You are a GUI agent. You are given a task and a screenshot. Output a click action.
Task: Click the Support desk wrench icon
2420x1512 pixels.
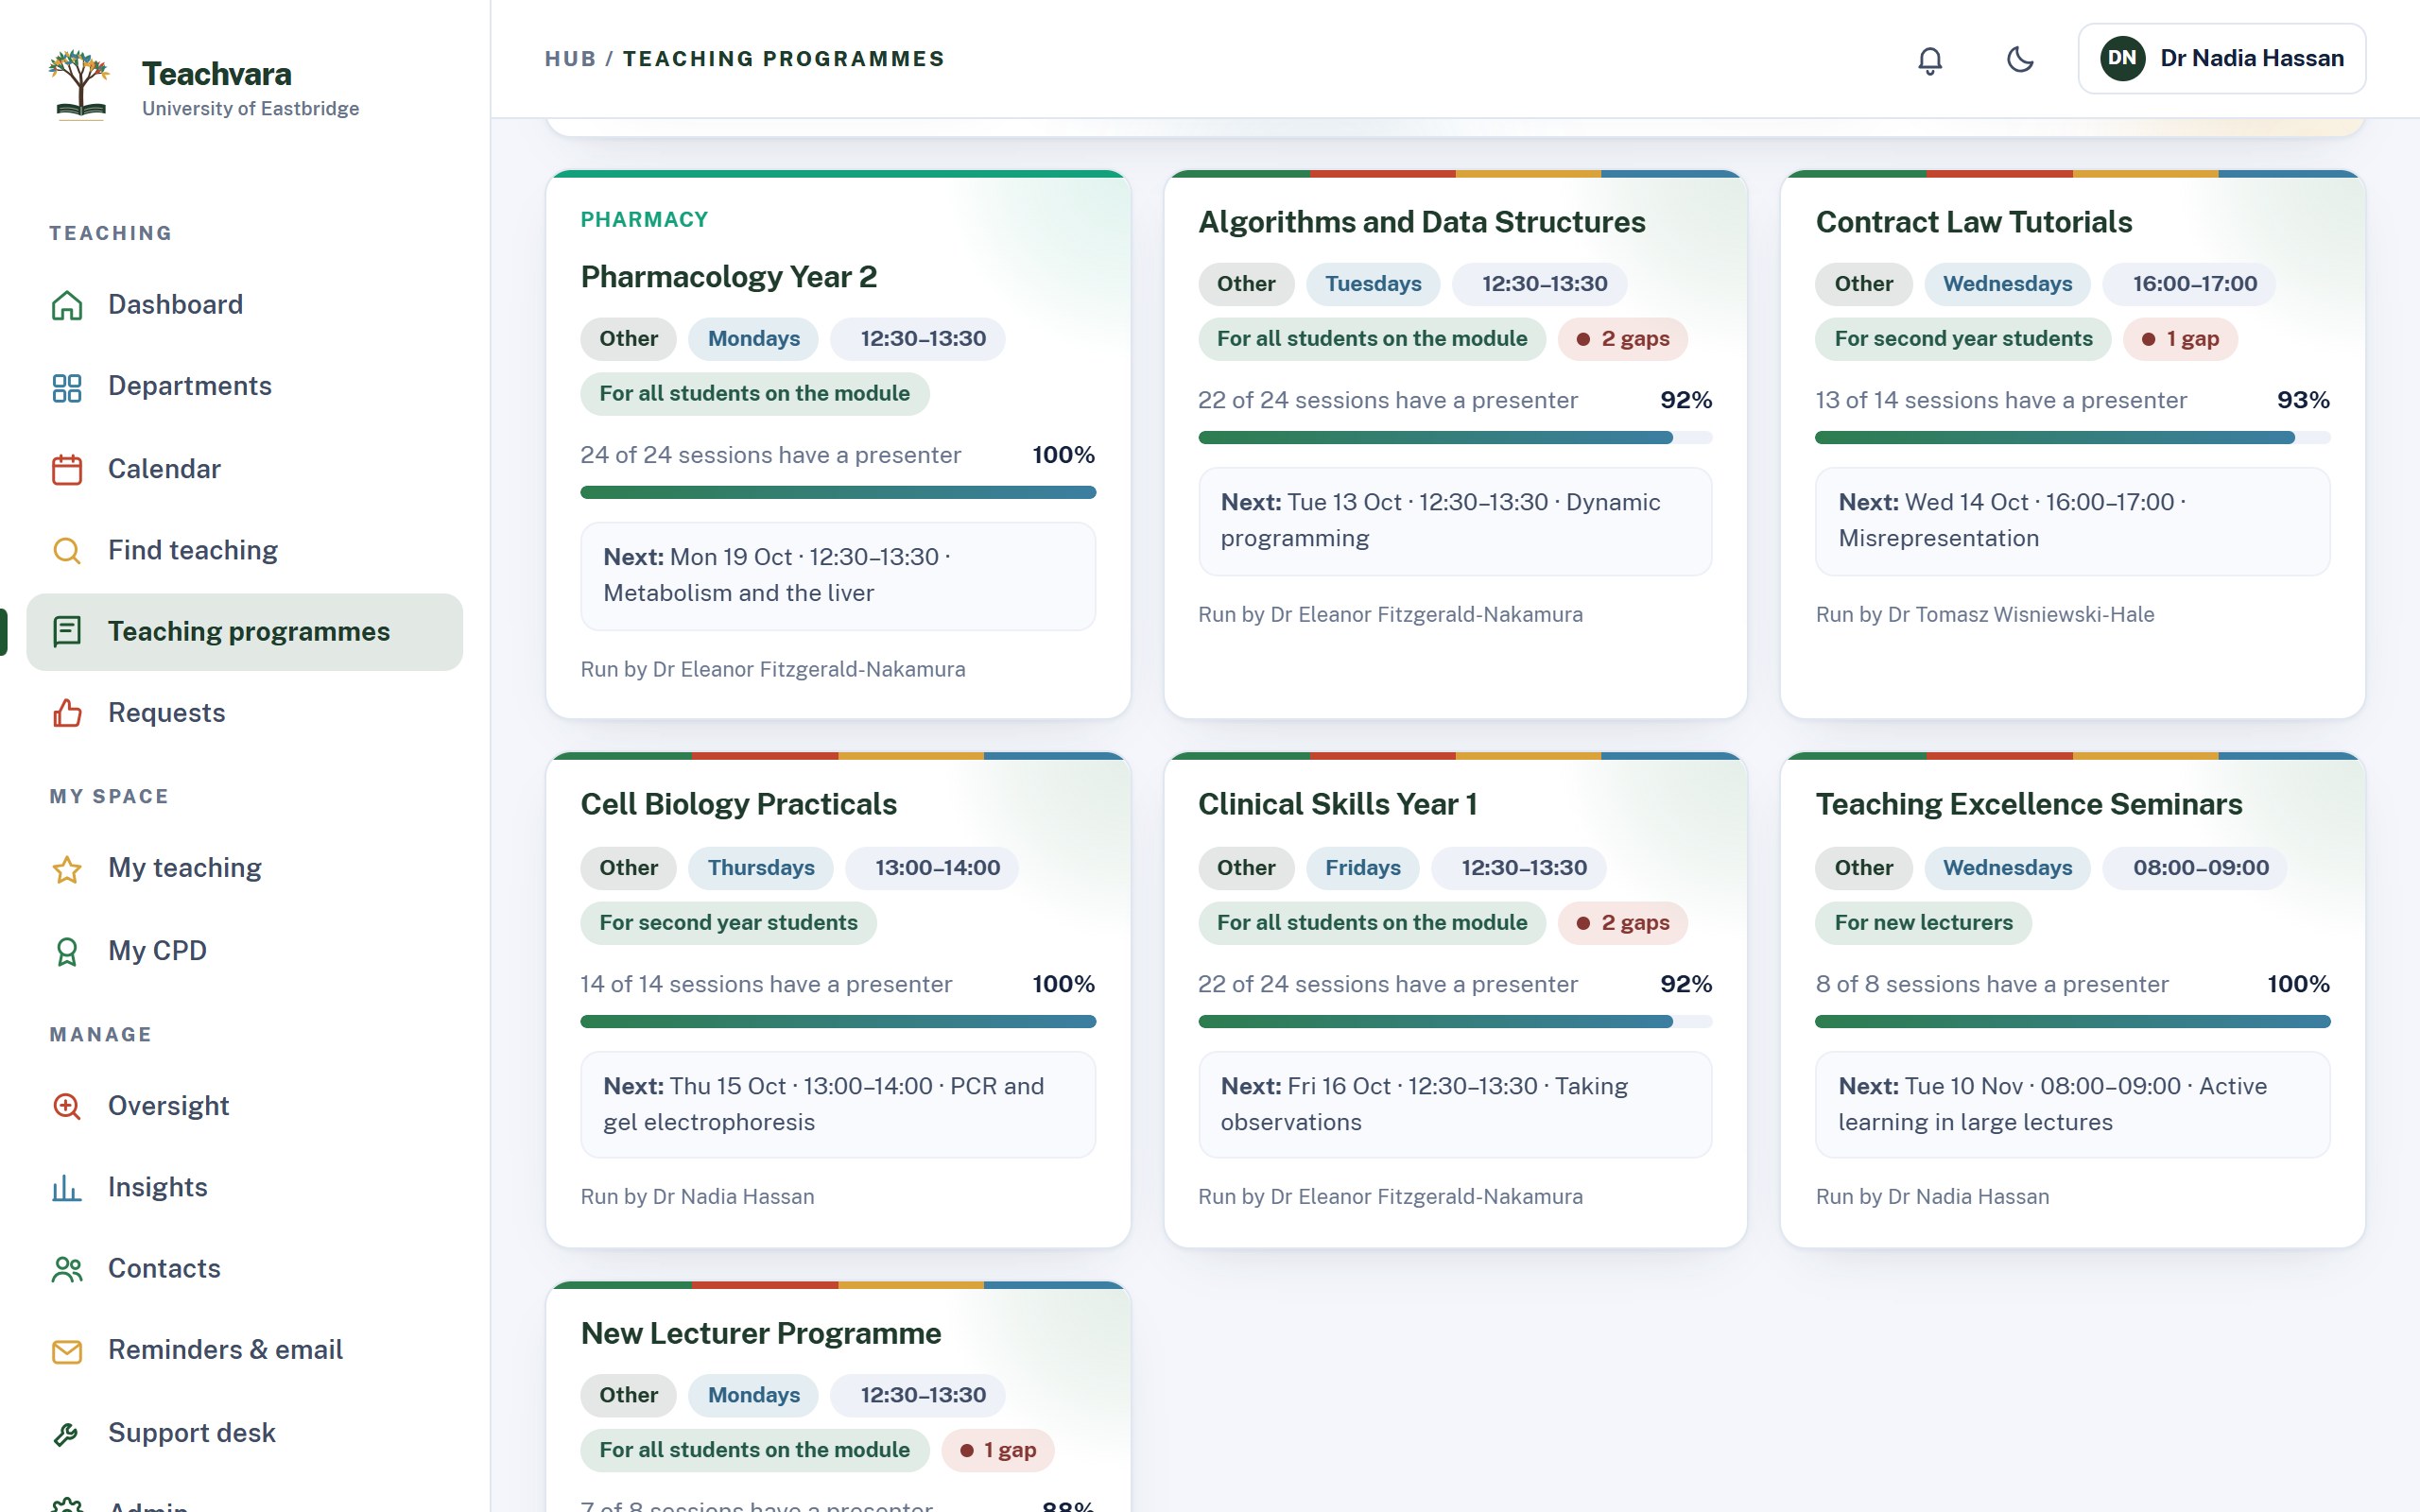[x=67, y=1433]
